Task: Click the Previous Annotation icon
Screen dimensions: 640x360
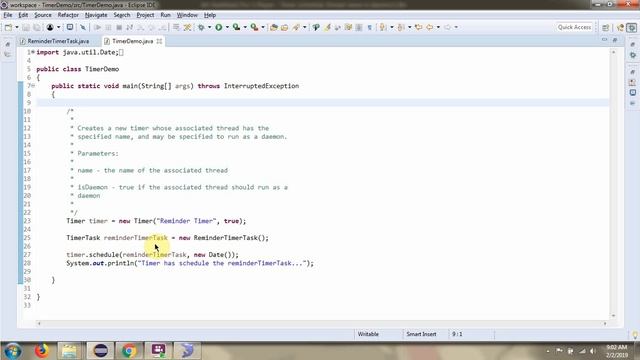Action: [x=401, y=27]
